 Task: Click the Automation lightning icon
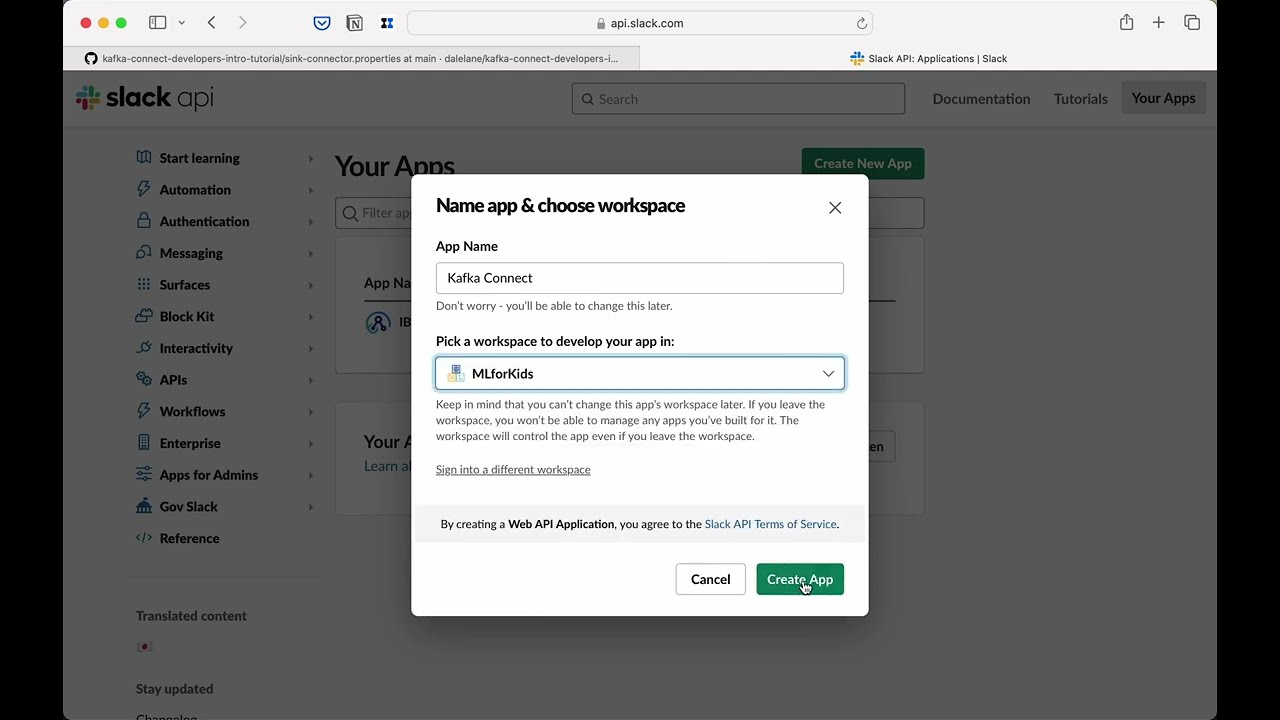click(144, 189)
